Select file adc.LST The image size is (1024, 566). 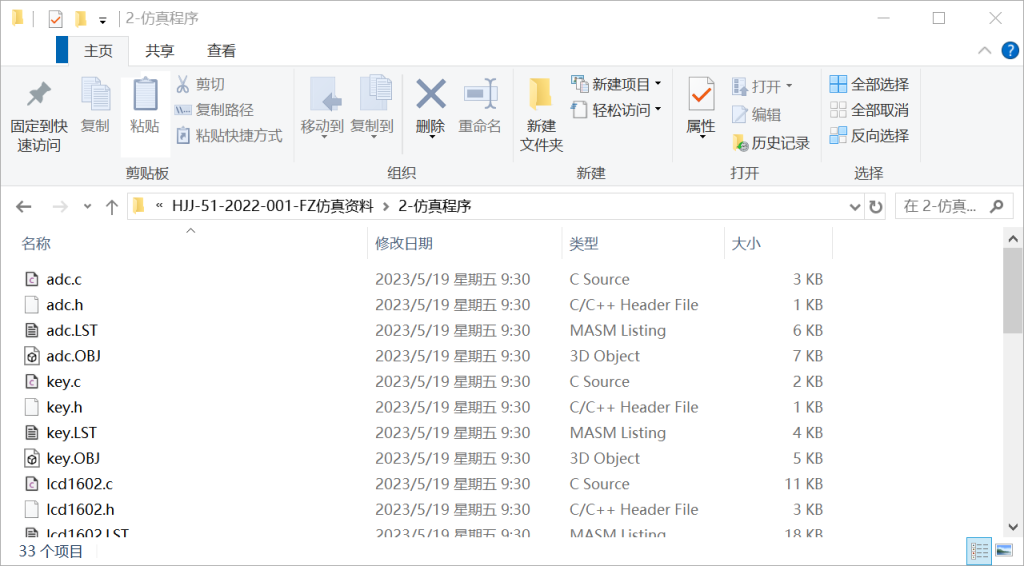coord(71,330)
